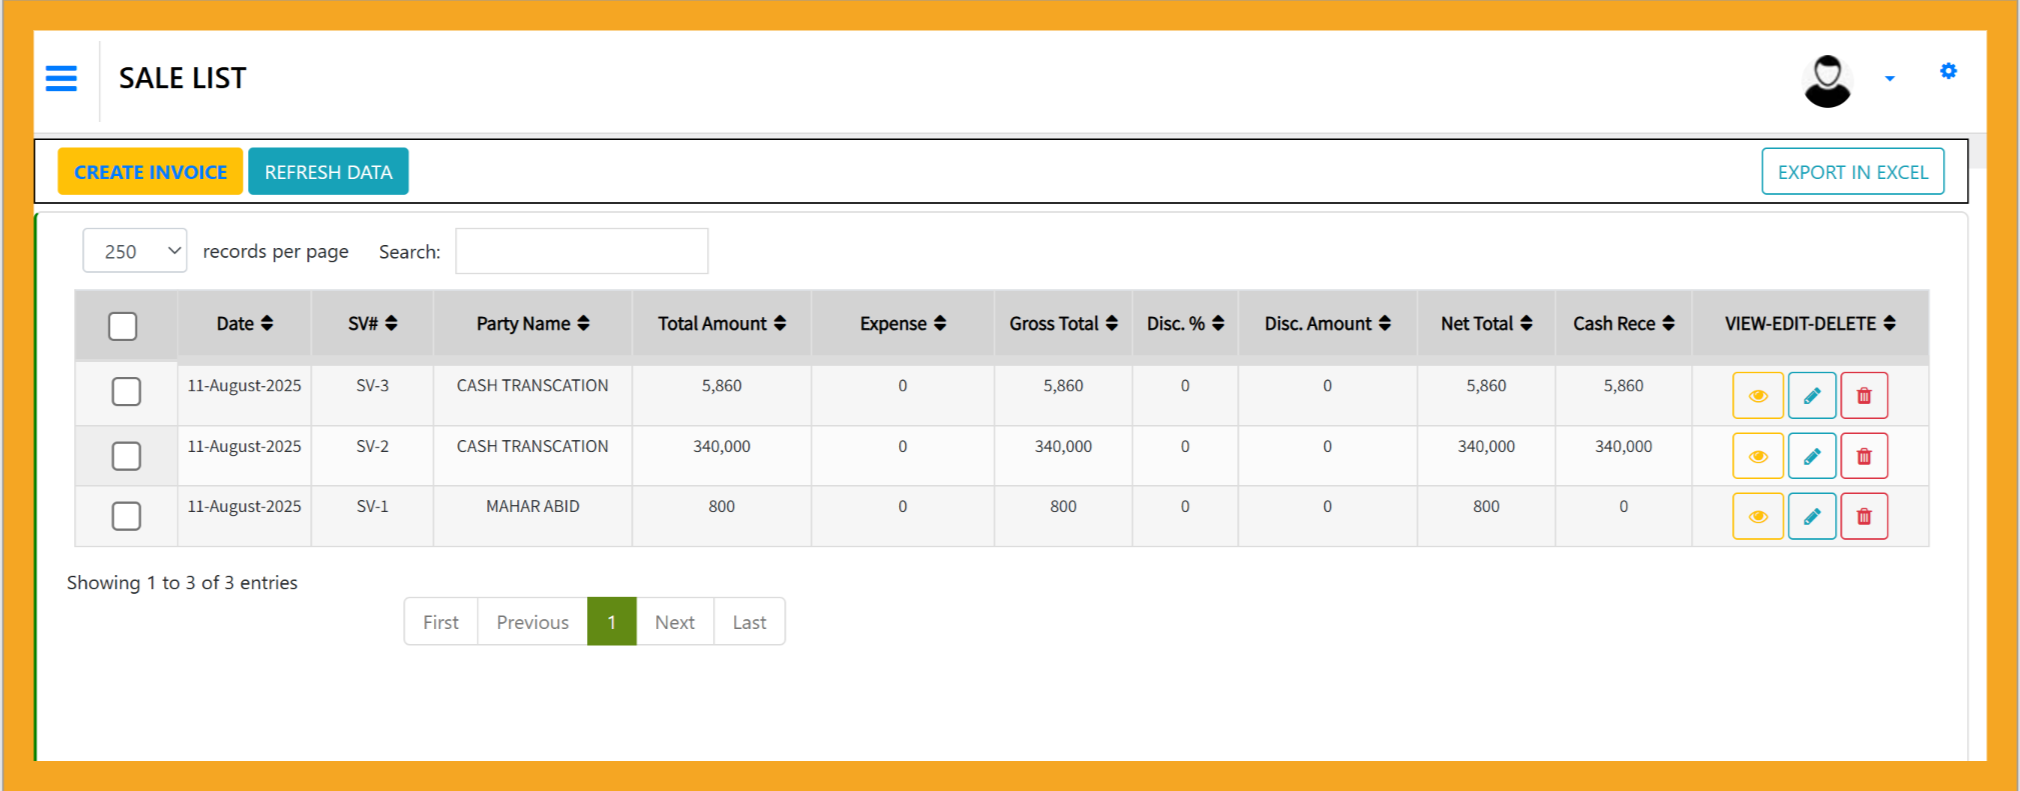Click Next in the pagination bar

[674, 622]
